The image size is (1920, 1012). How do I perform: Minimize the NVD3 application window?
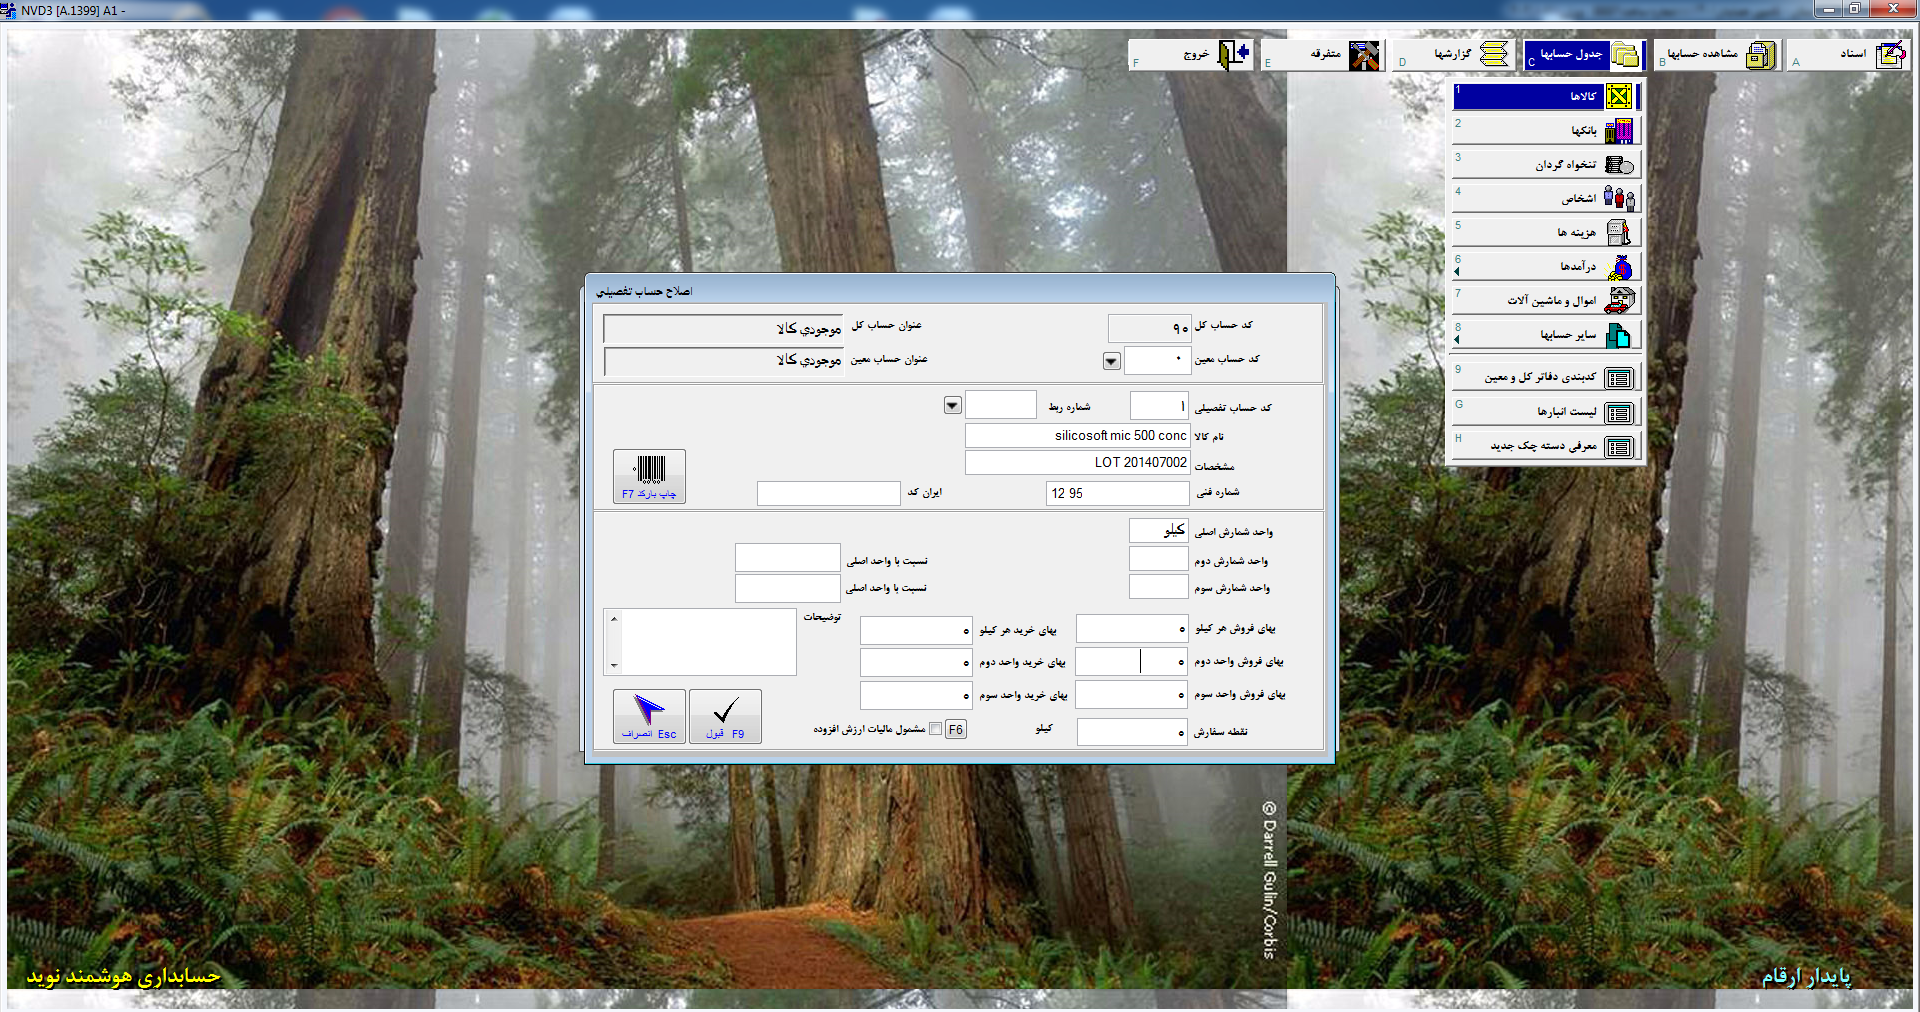coord(1829,9)
